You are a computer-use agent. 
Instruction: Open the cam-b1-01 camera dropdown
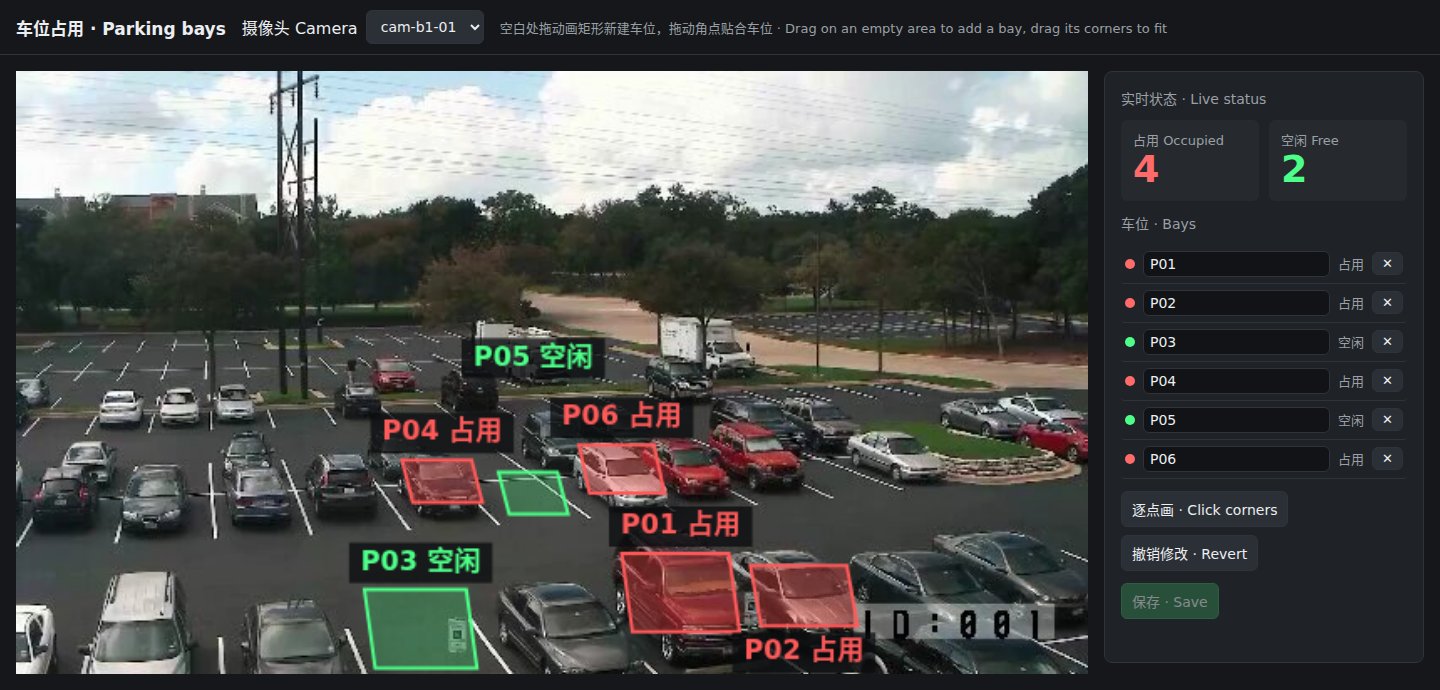425,27
